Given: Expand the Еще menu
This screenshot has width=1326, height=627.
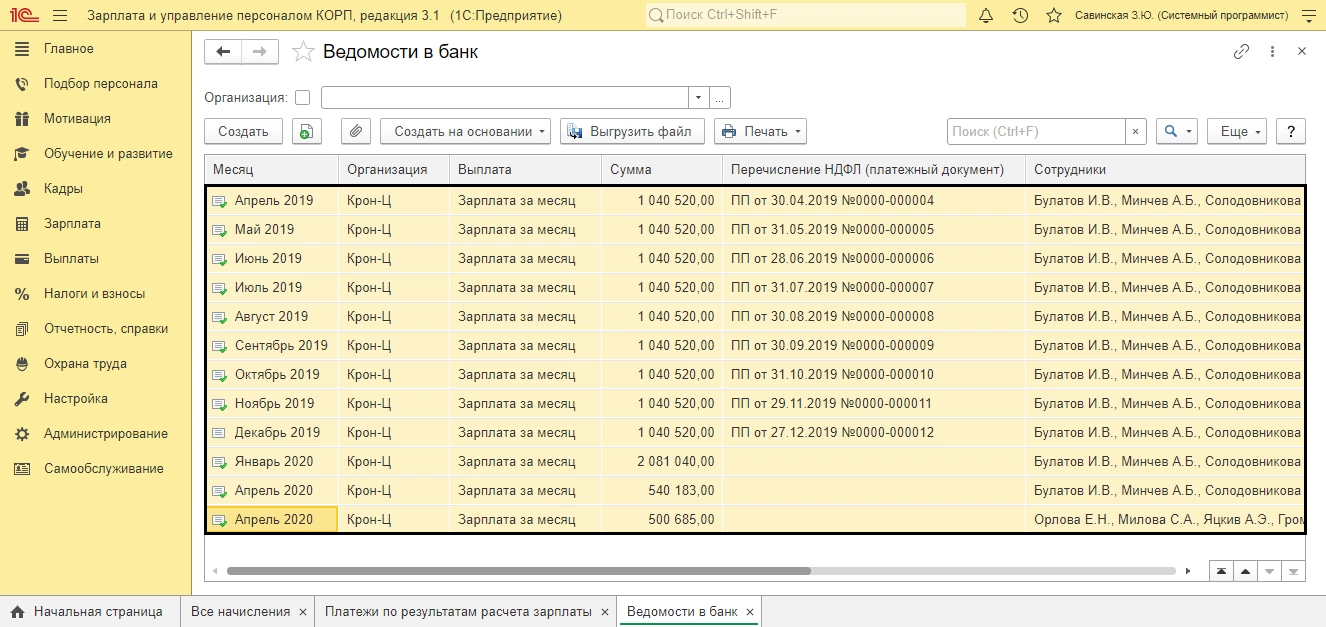Looking at the screenshot, I should [x=1237, y=131].
